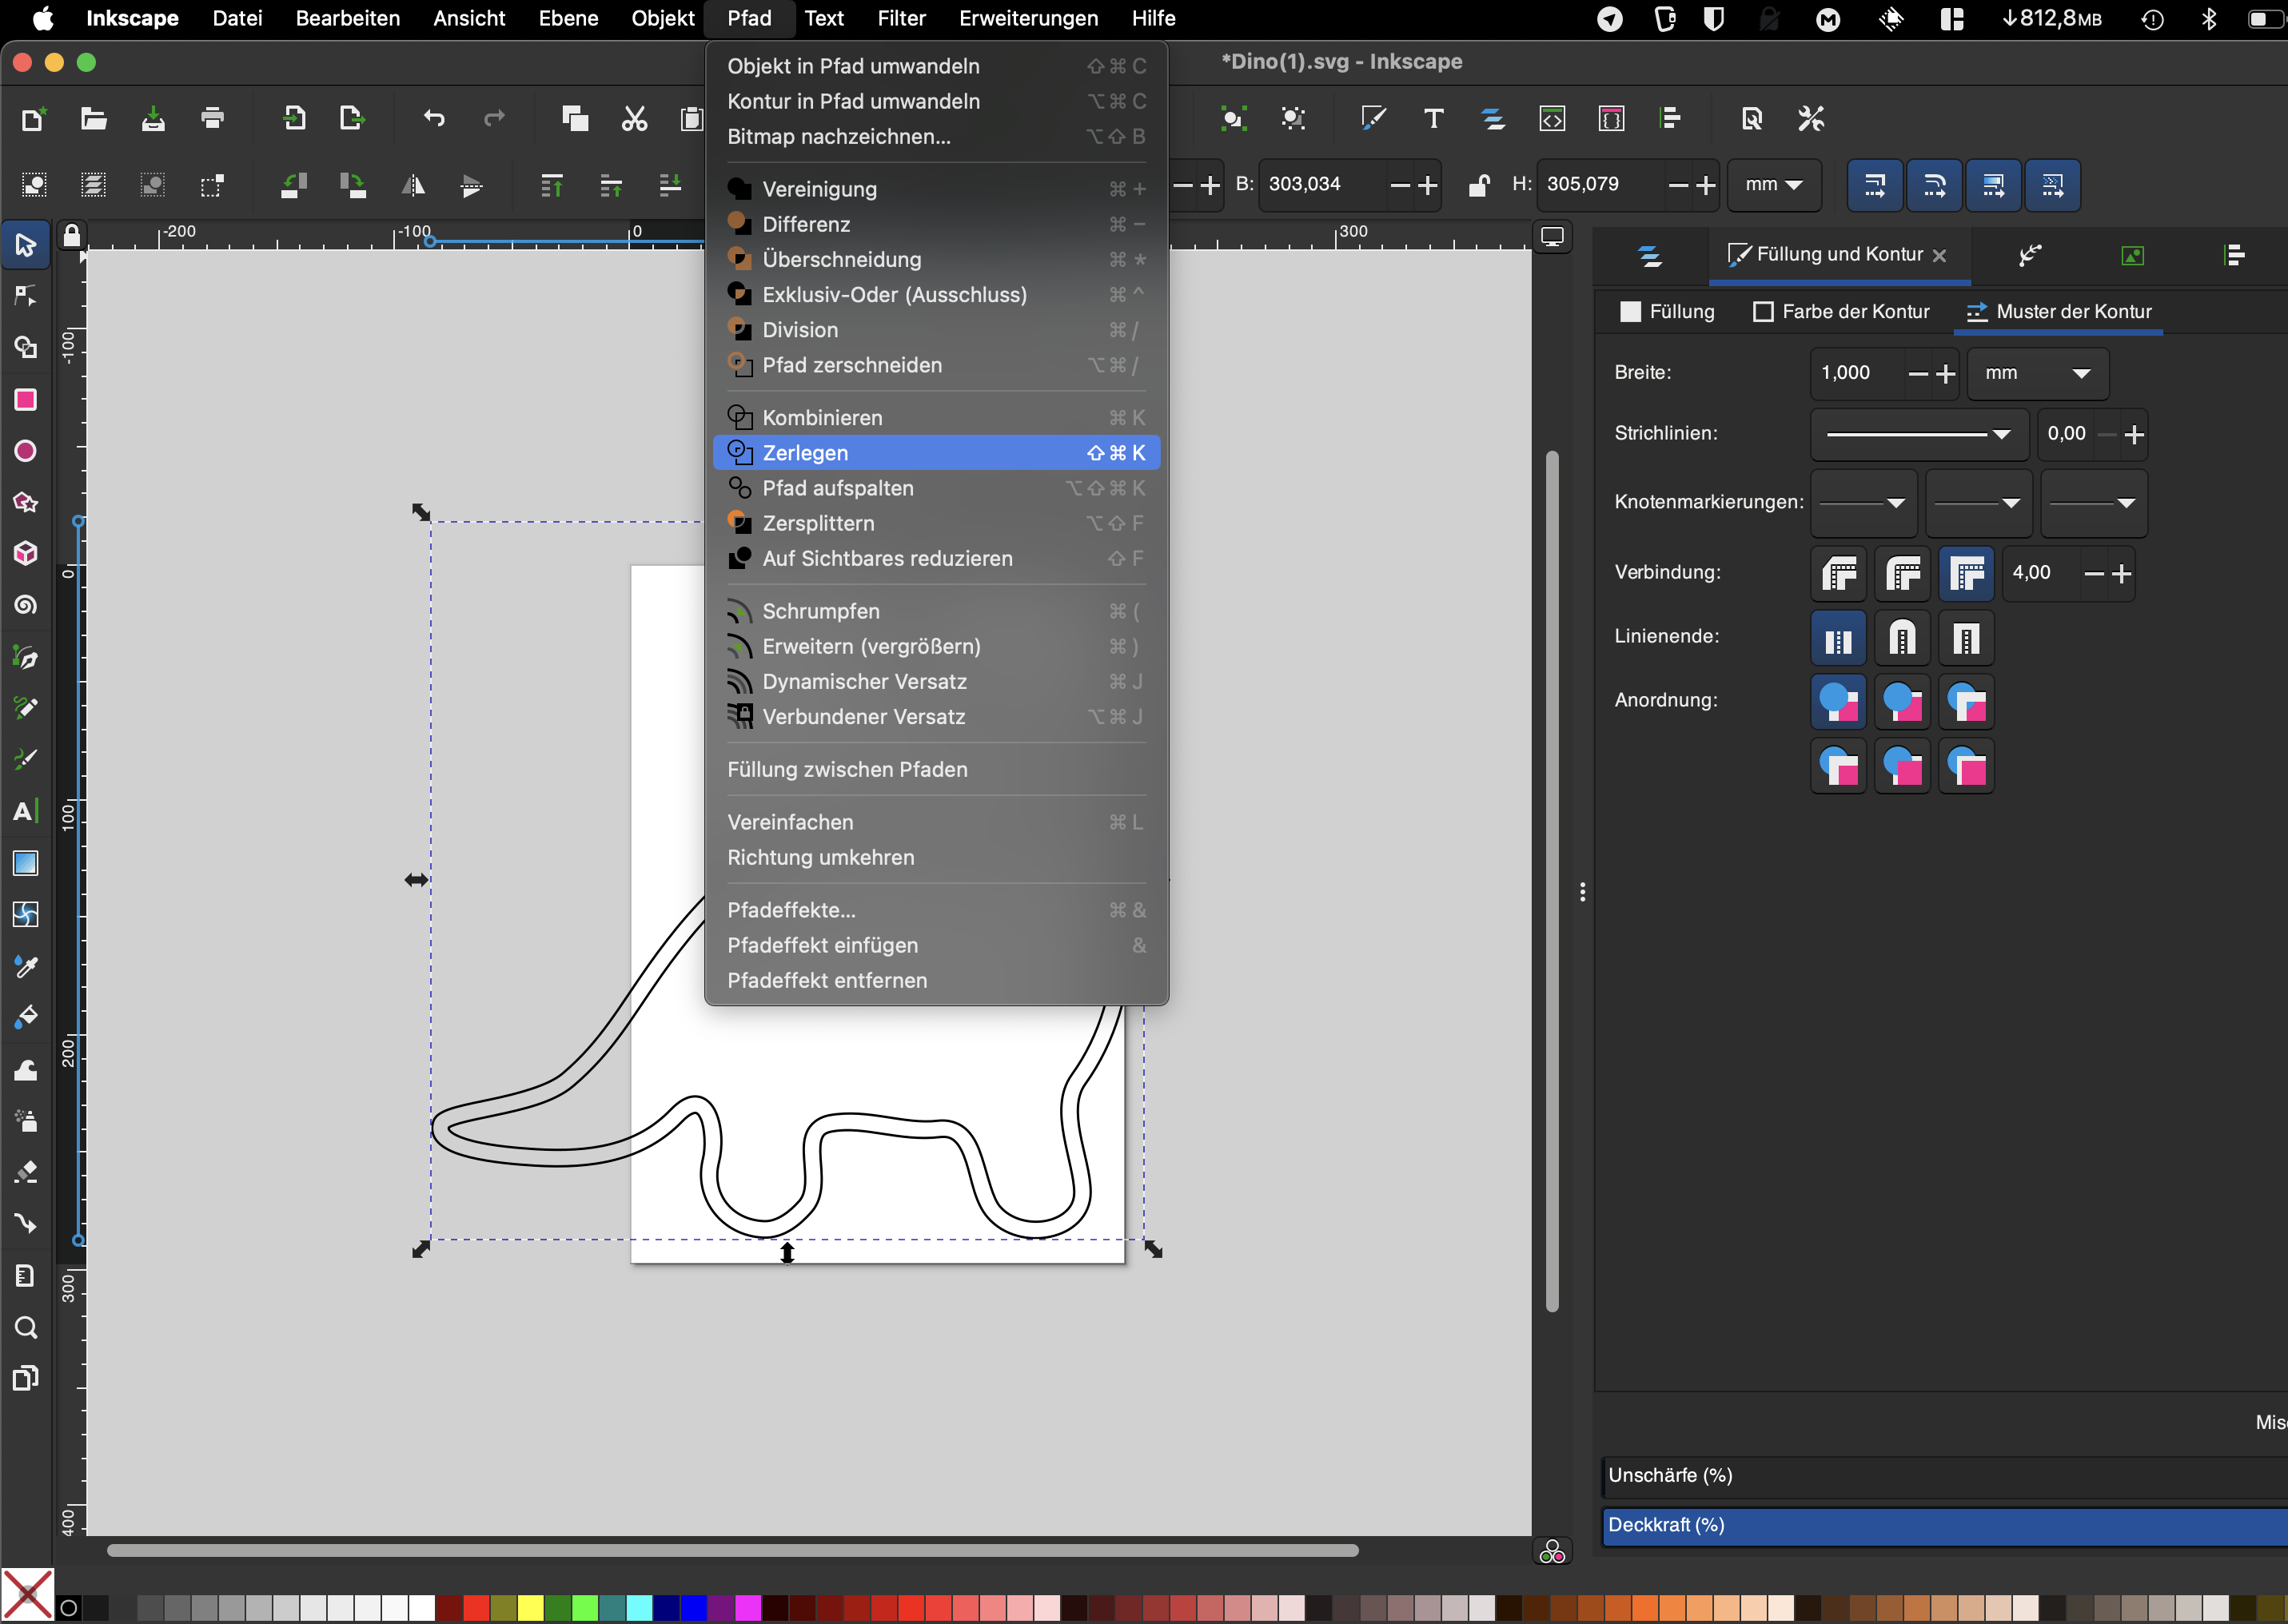Select the Node edit tool
The image size is (2288, 1624).
[x=26, y=296]
